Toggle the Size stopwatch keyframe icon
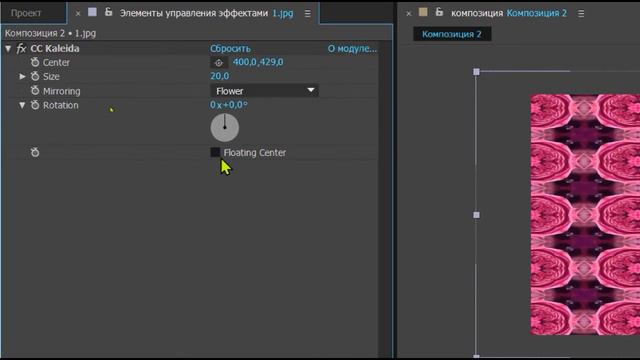The image size is (640, 360). coord(35,76)
